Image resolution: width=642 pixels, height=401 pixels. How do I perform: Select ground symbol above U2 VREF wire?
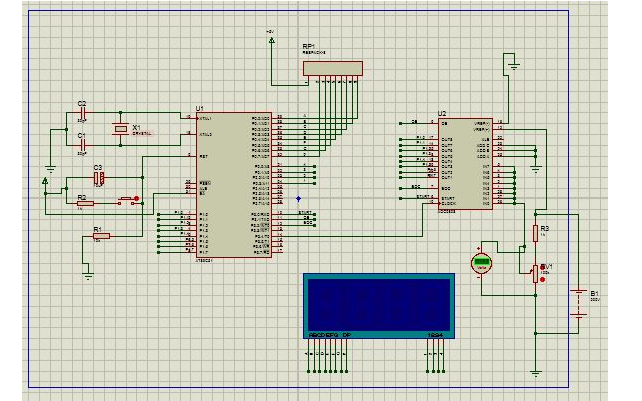[x=513, y=65]
